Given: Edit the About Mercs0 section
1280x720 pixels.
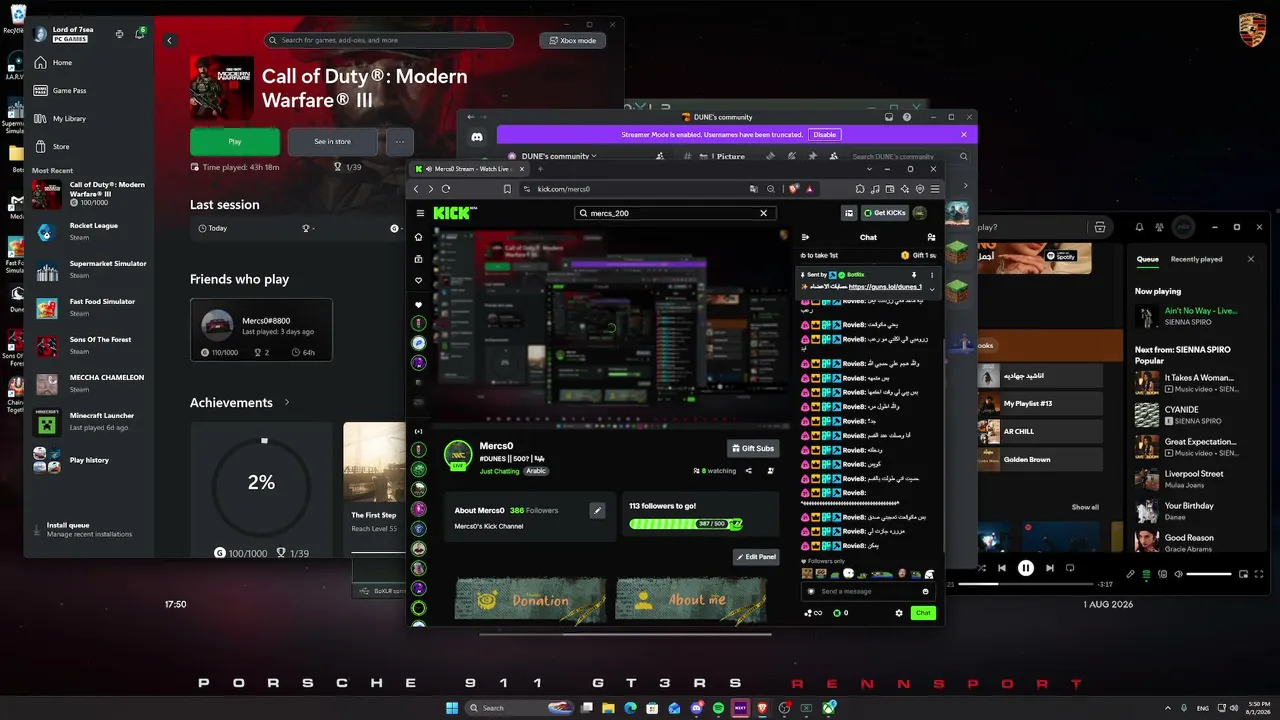Looking at the screenshot, I should pos(597,511).
